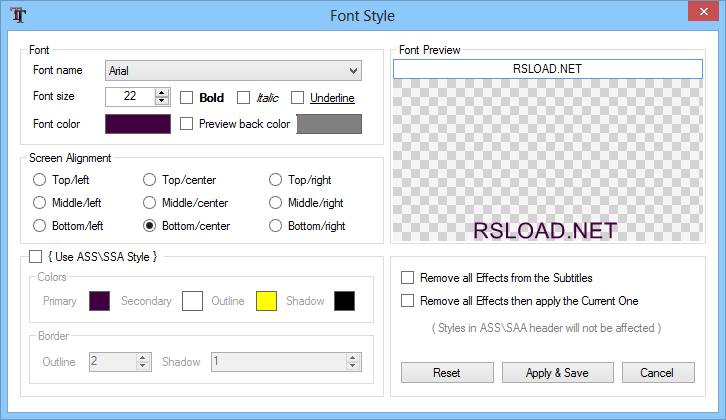Select the Top/center alignment option
Screen dimensions: 726x420
click(x=149, y=180)
